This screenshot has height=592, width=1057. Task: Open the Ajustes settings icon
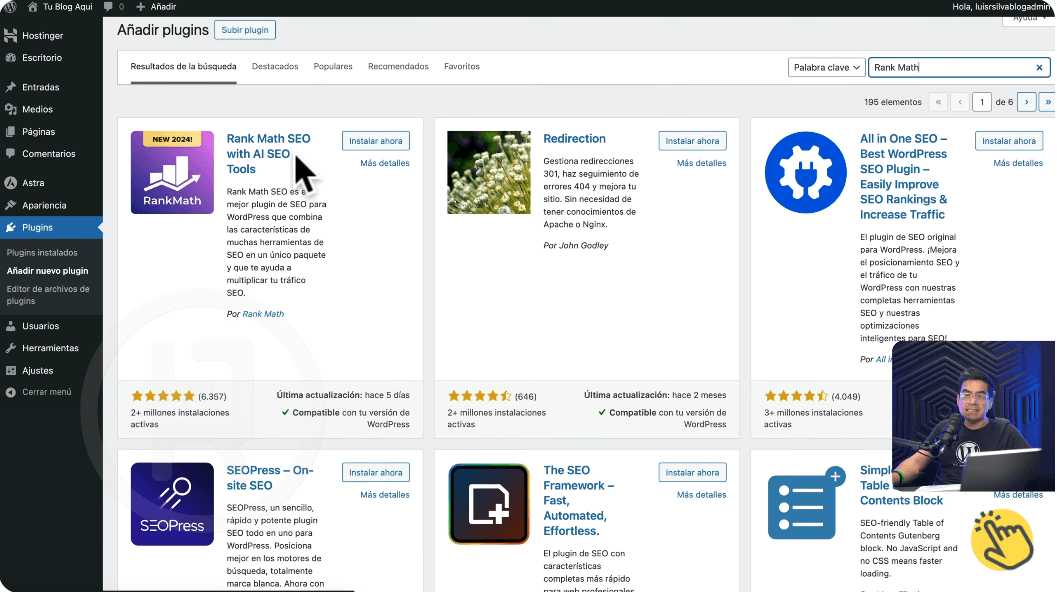point(10,370)
